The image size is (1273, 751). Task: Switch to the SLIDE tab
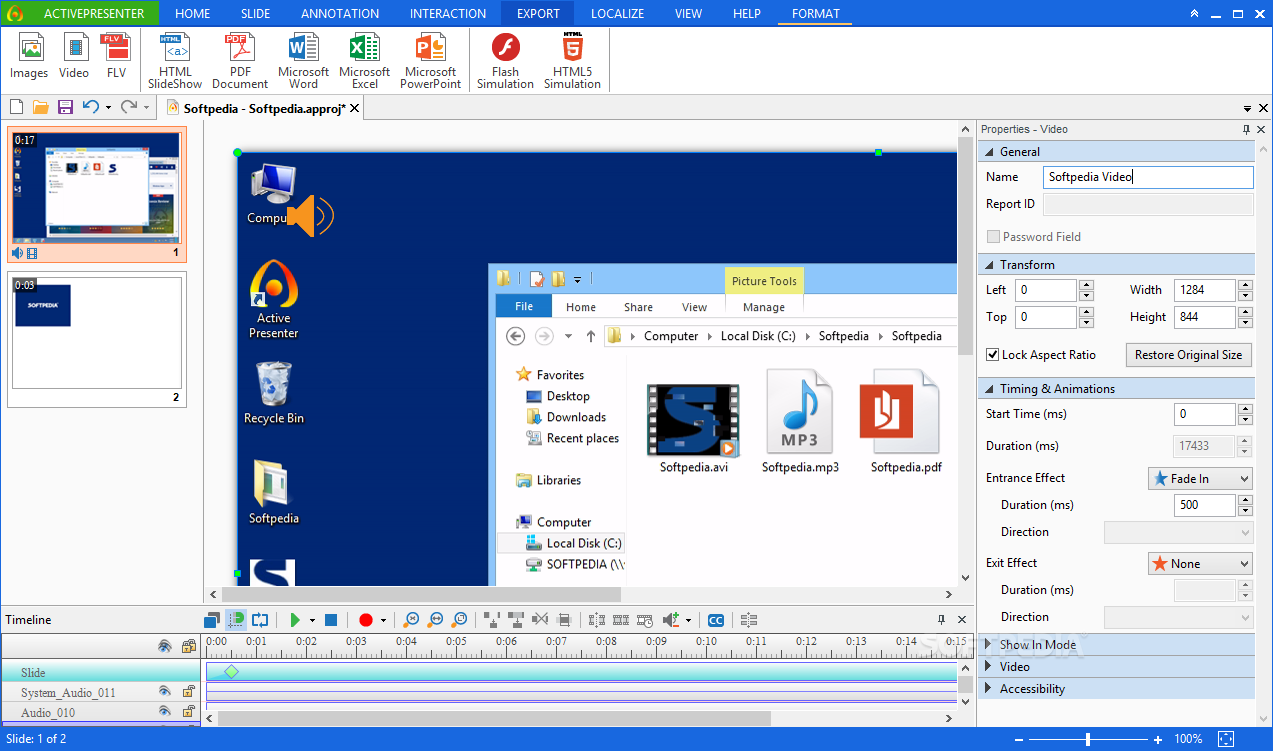click(255, 14)
